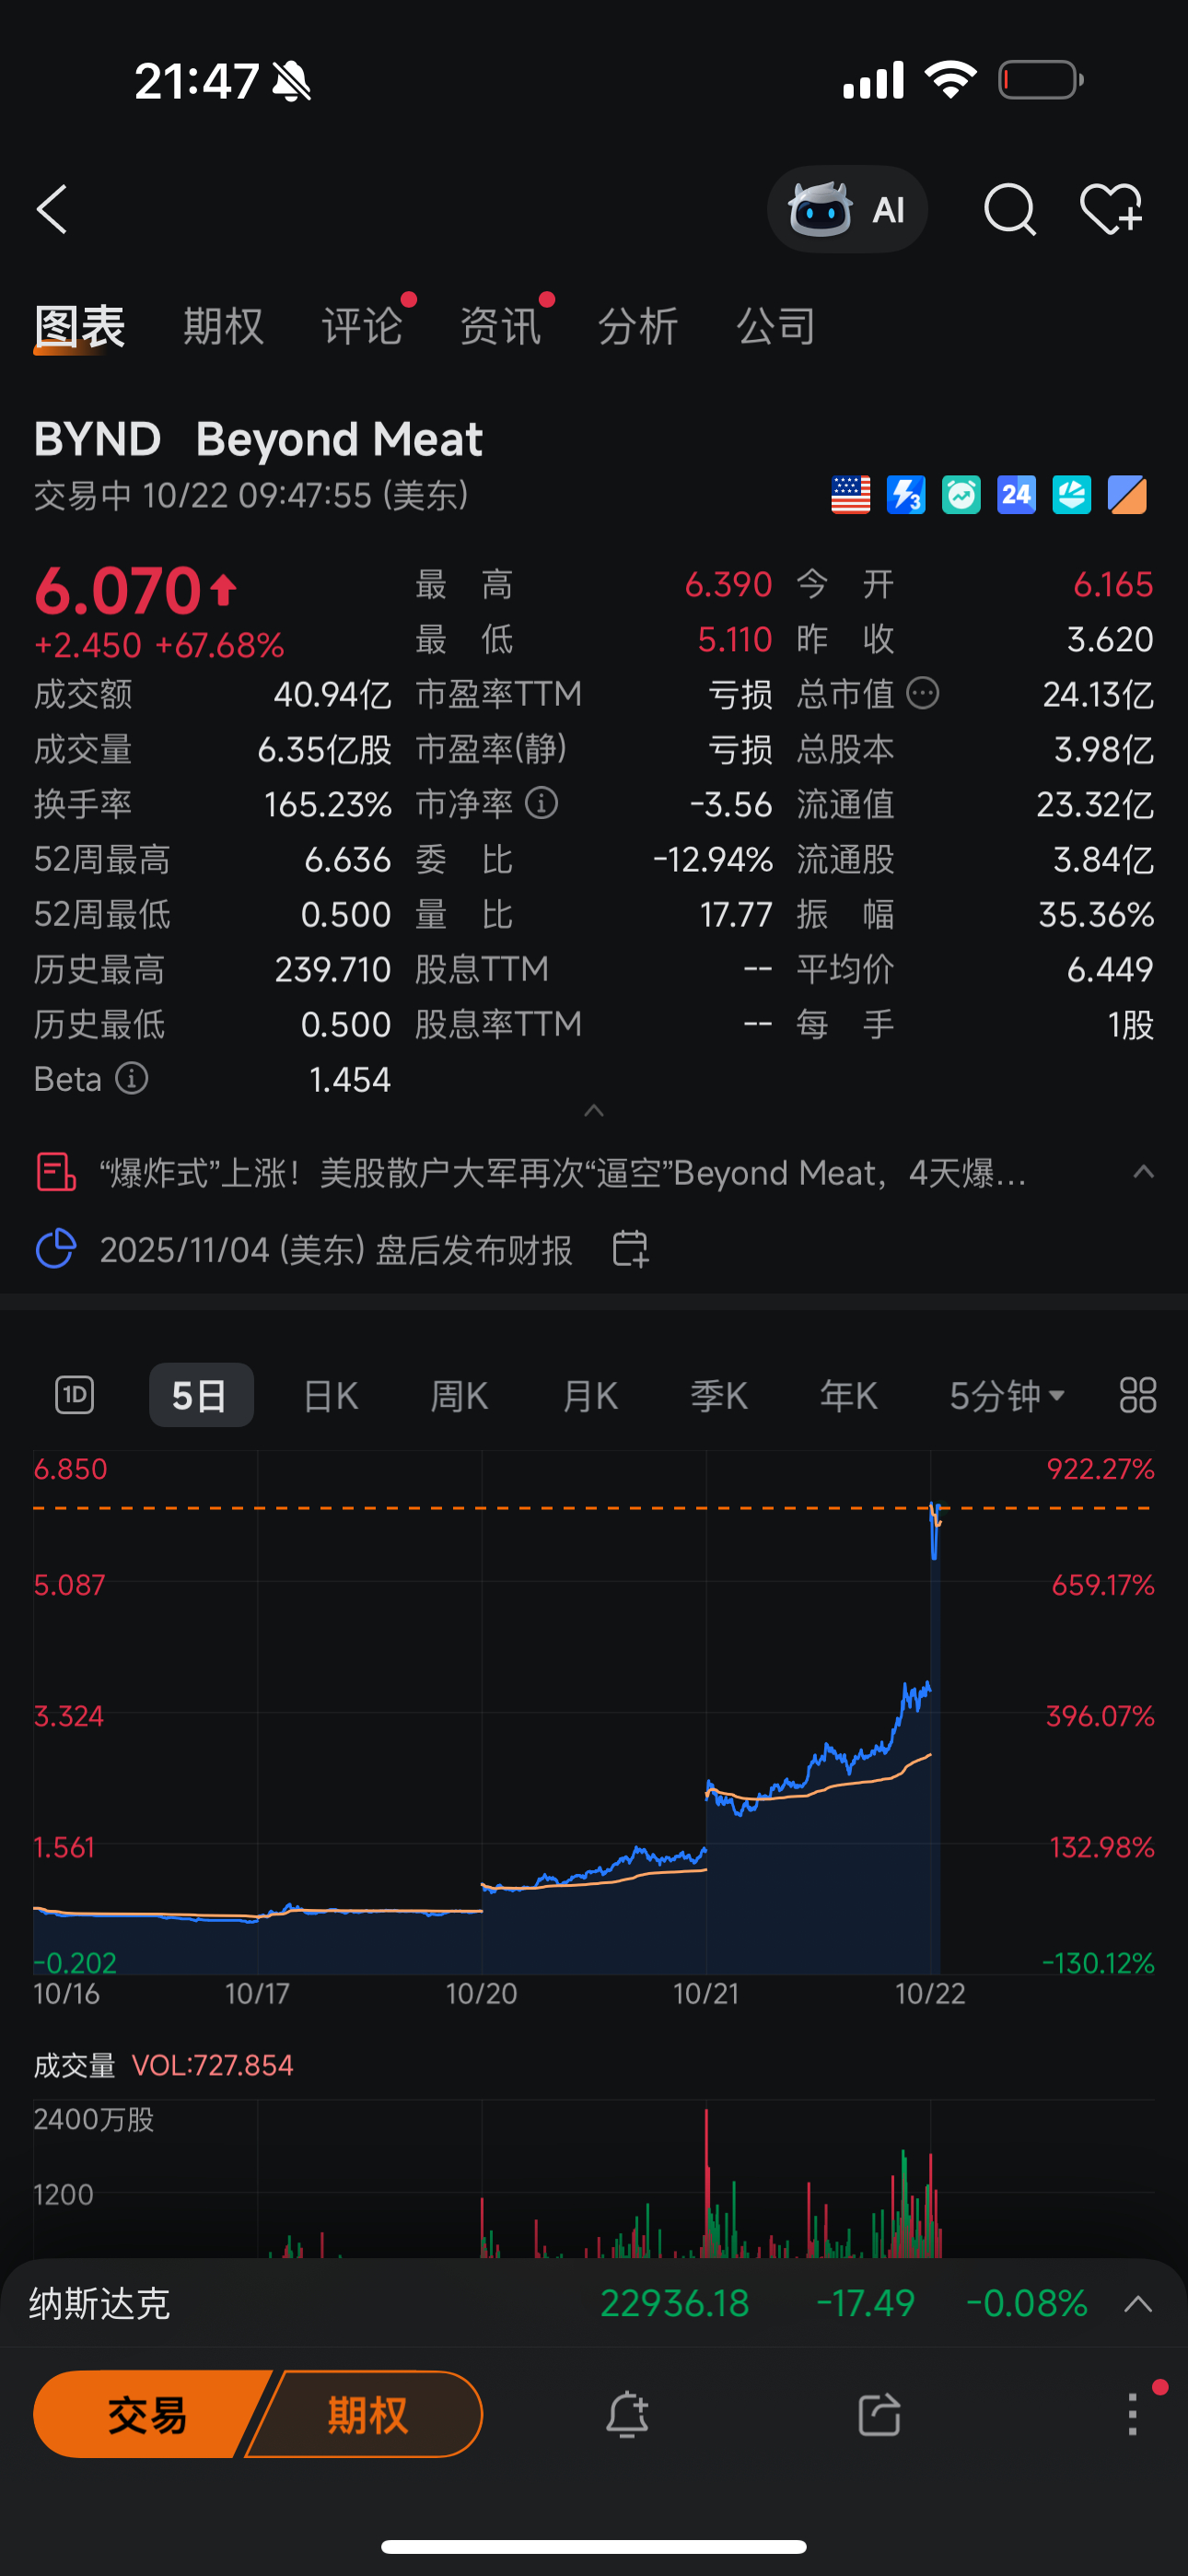Switch to the 公司 tab

[x=776, y=327]
